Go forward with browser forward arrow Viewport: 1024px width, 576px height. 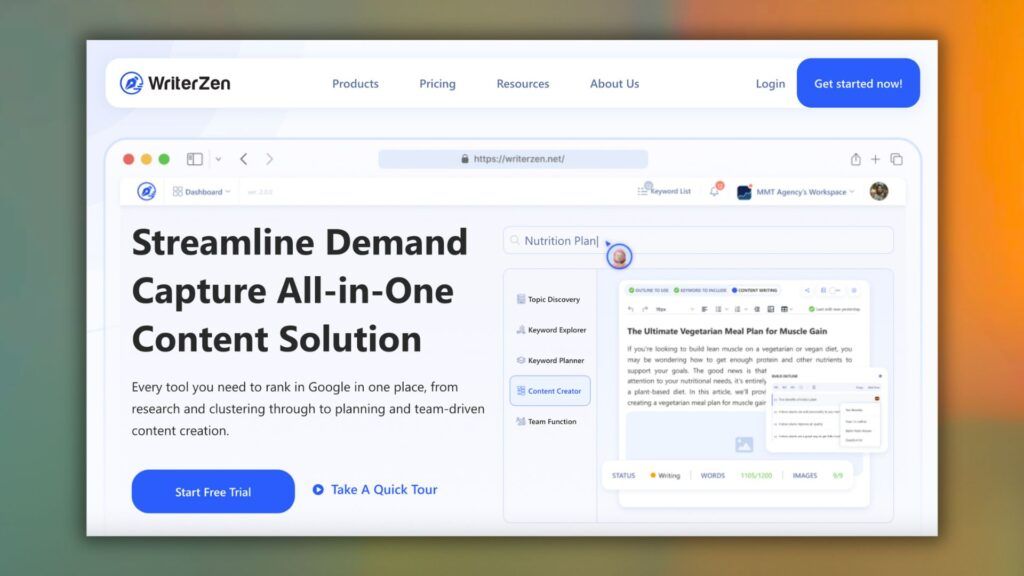(269, 159)
